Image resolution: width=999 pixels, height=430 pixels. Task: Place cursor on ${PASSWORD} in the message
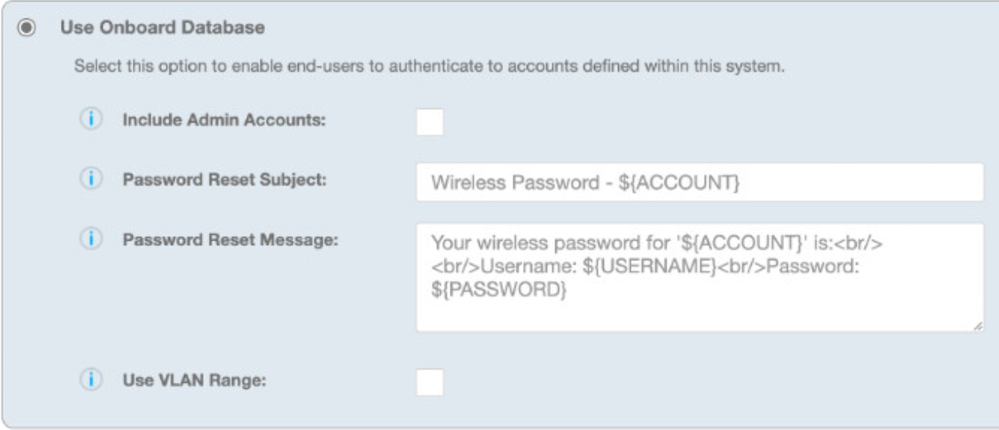point(498,289)
